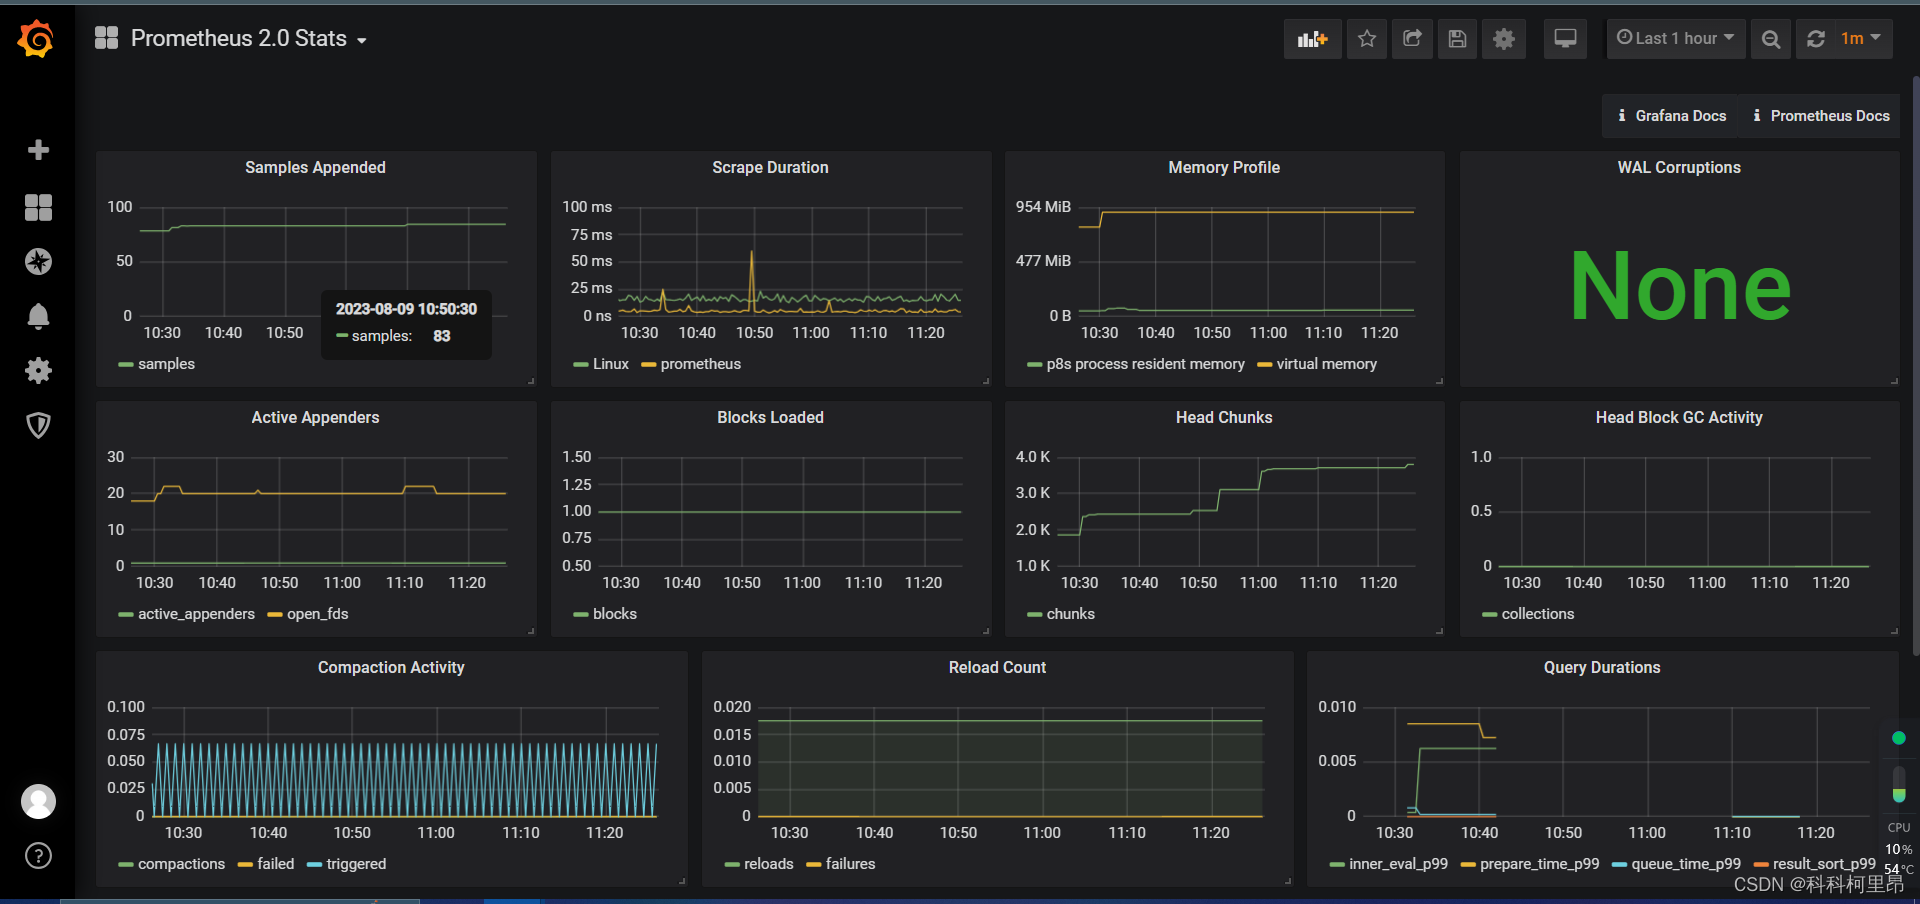Viewport: 1920px width, 904px height.
Task: Open the Compaction Activity panel title menu
Action: tap(391, 667)
